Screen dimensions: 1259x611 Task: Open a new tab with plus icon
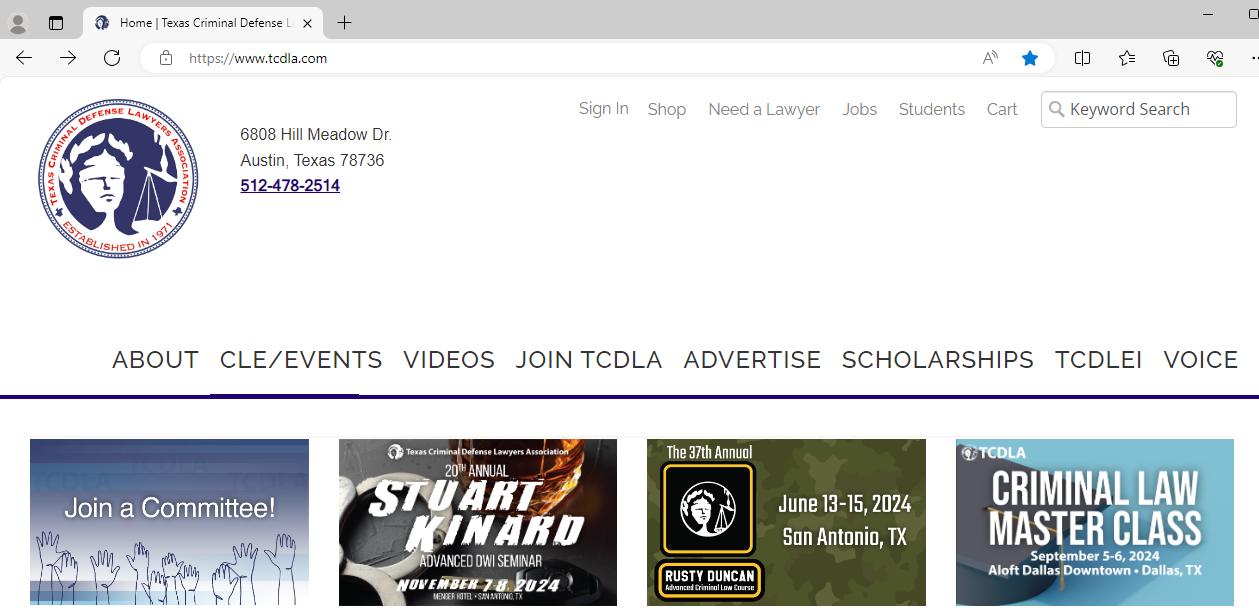point(344,22)
